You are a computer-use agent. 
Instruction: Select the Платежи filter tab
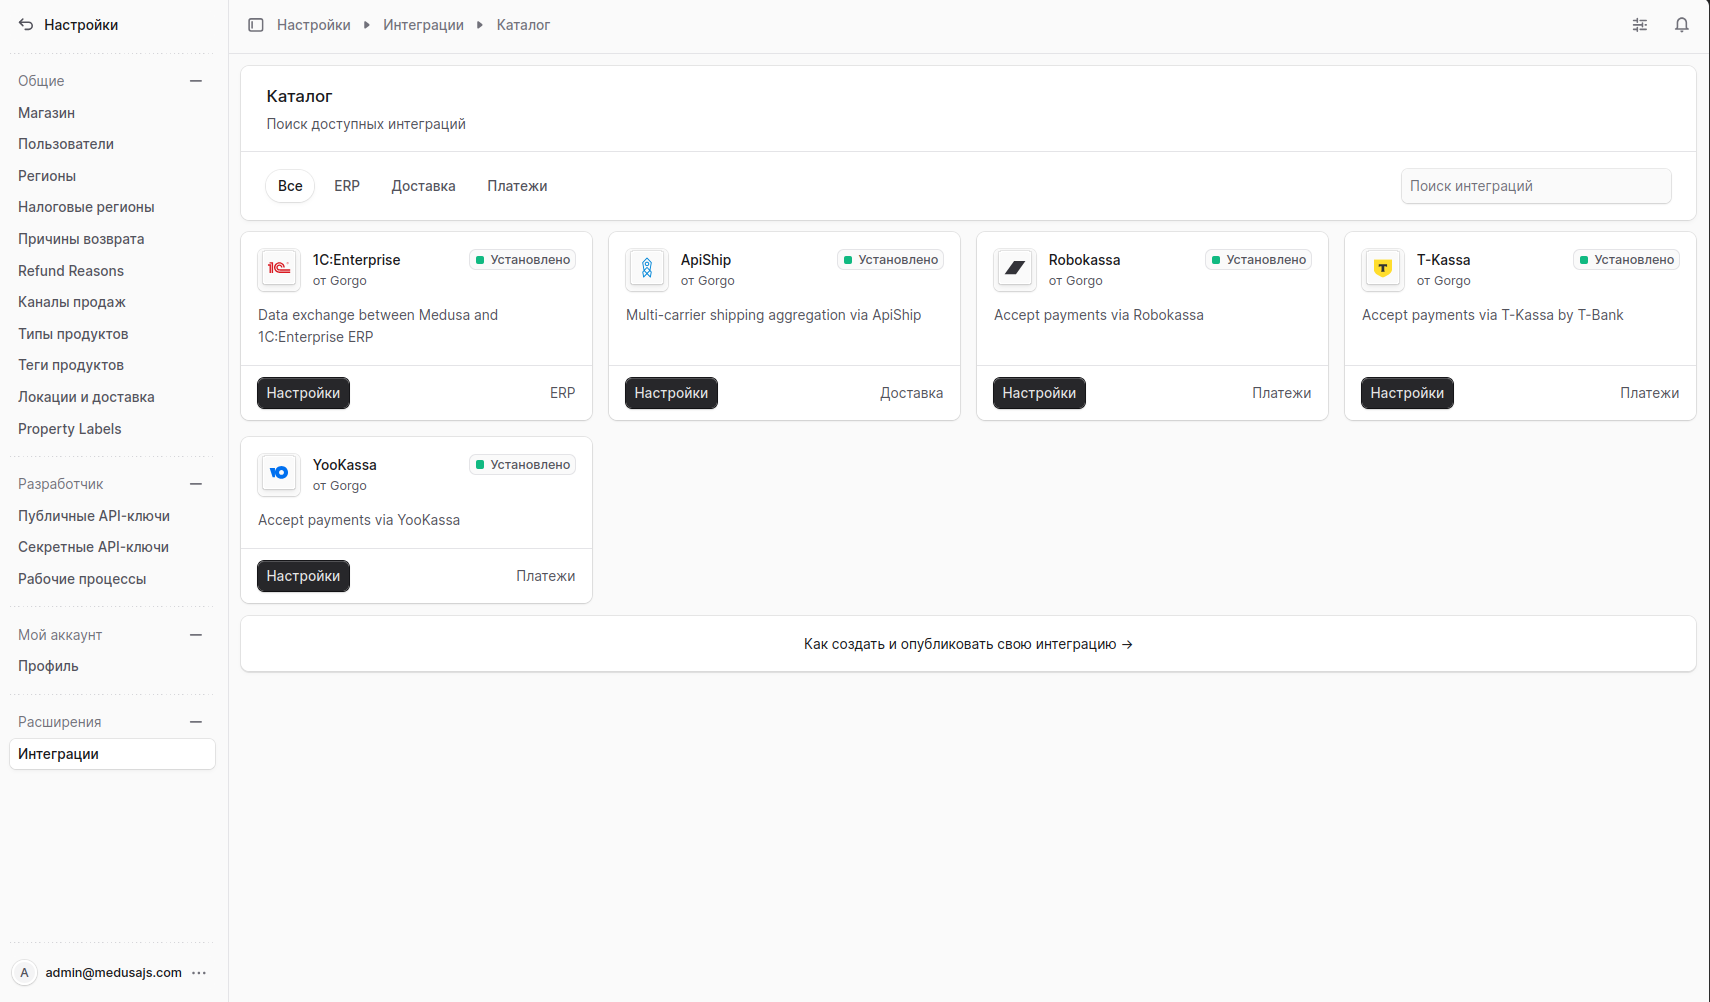click(x=517, y=186)
